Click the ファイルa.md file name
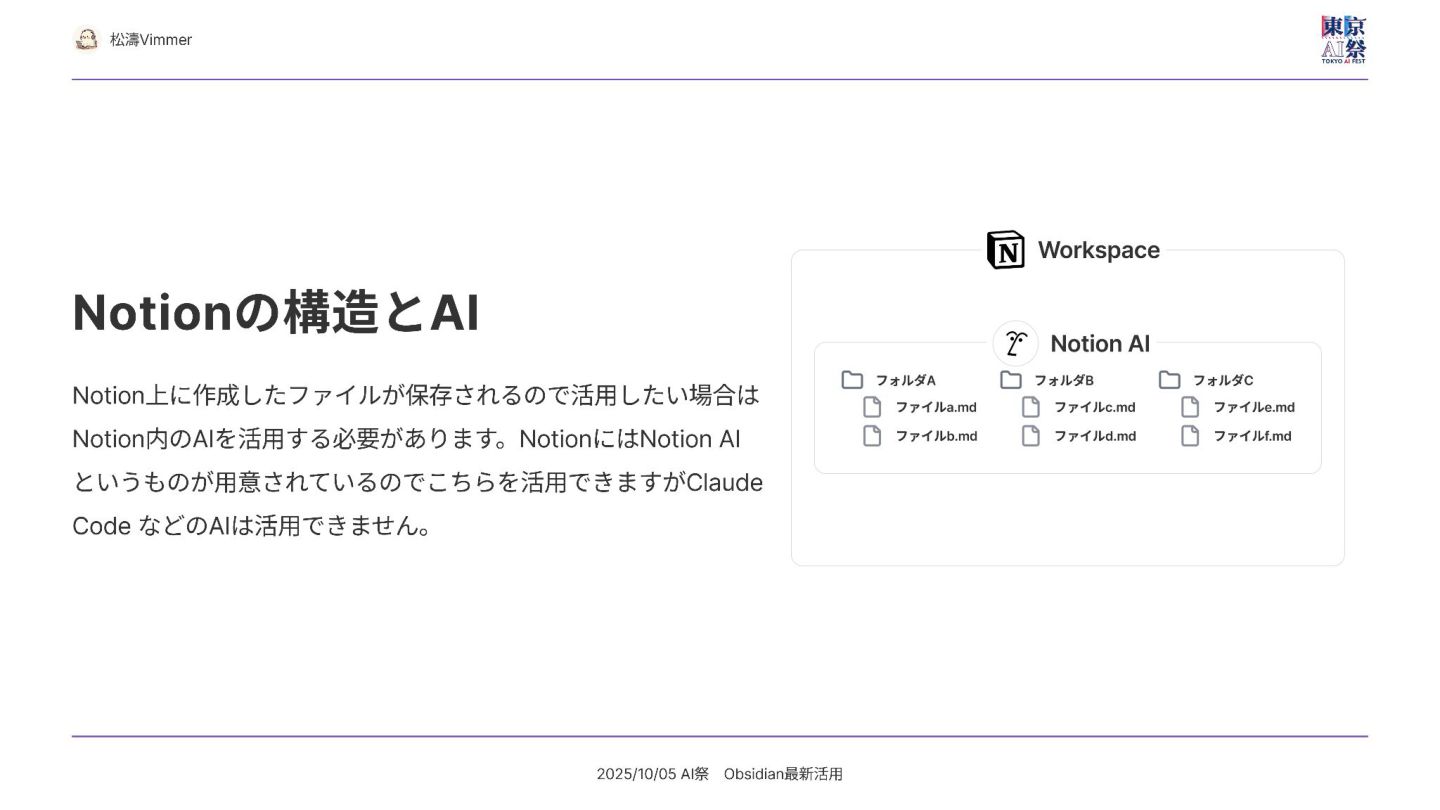The image size is (1440, 810). coord(936,407)
